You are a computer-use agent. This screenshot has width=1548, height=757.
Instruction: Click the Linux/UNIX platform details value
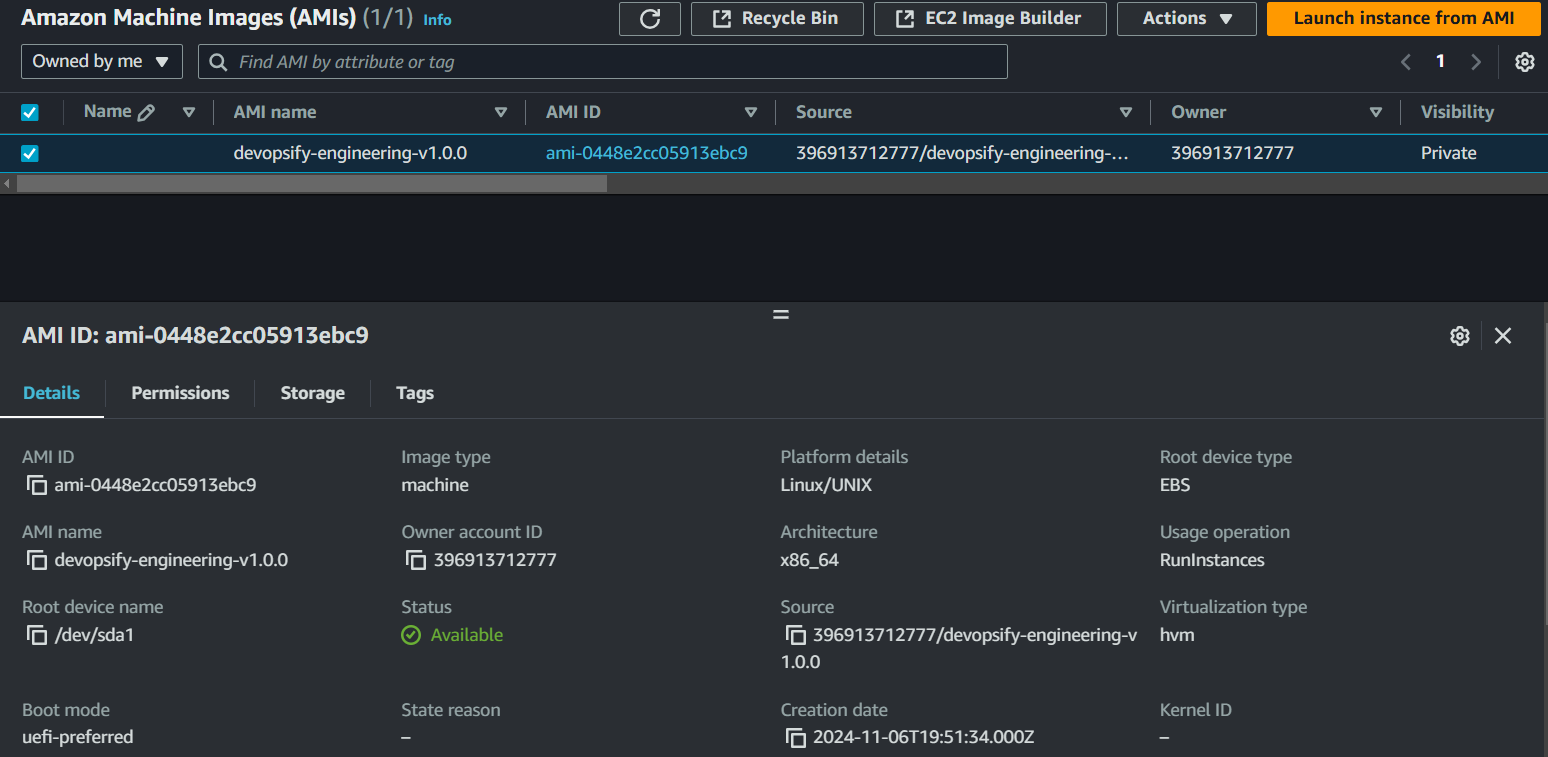pyautogui.click(x=826, y=485)
